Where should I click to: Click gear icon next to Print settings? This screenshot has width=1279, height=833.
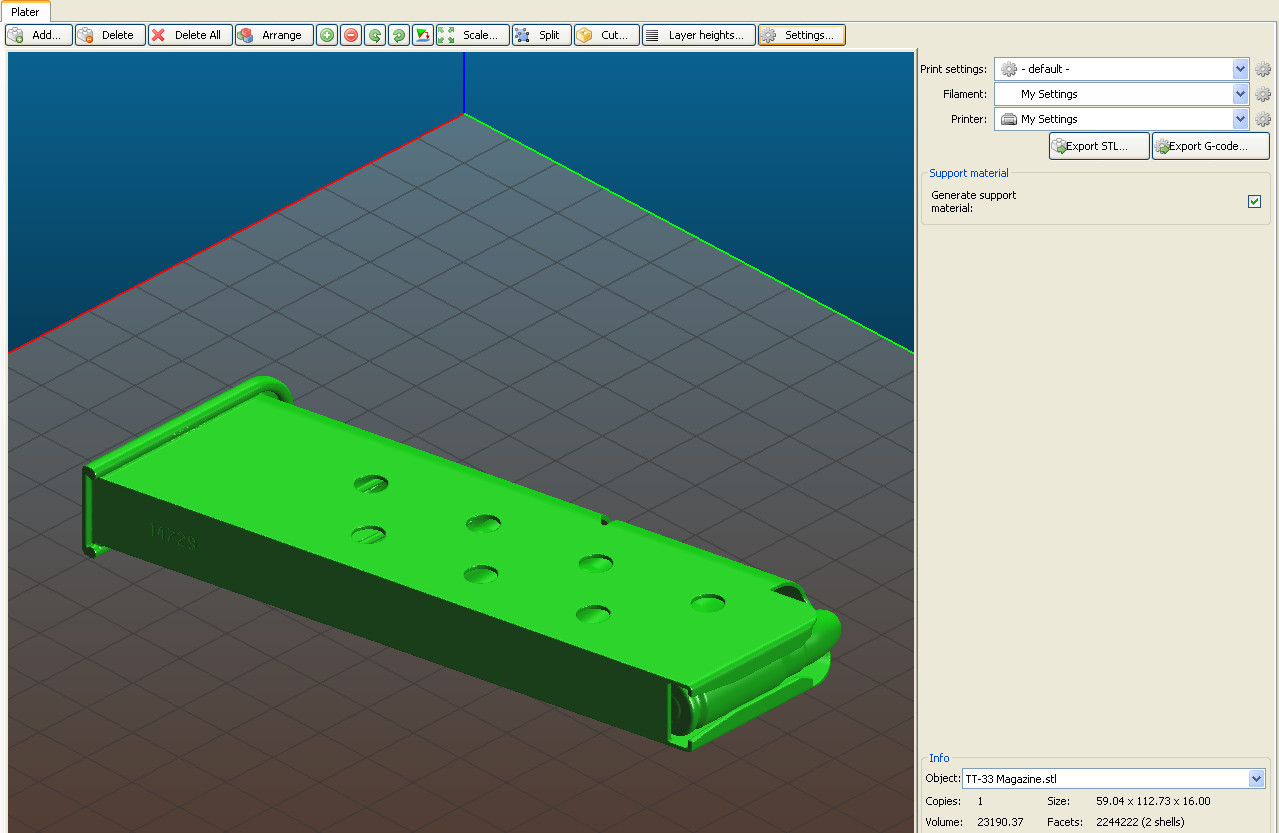pos(1263,69)
